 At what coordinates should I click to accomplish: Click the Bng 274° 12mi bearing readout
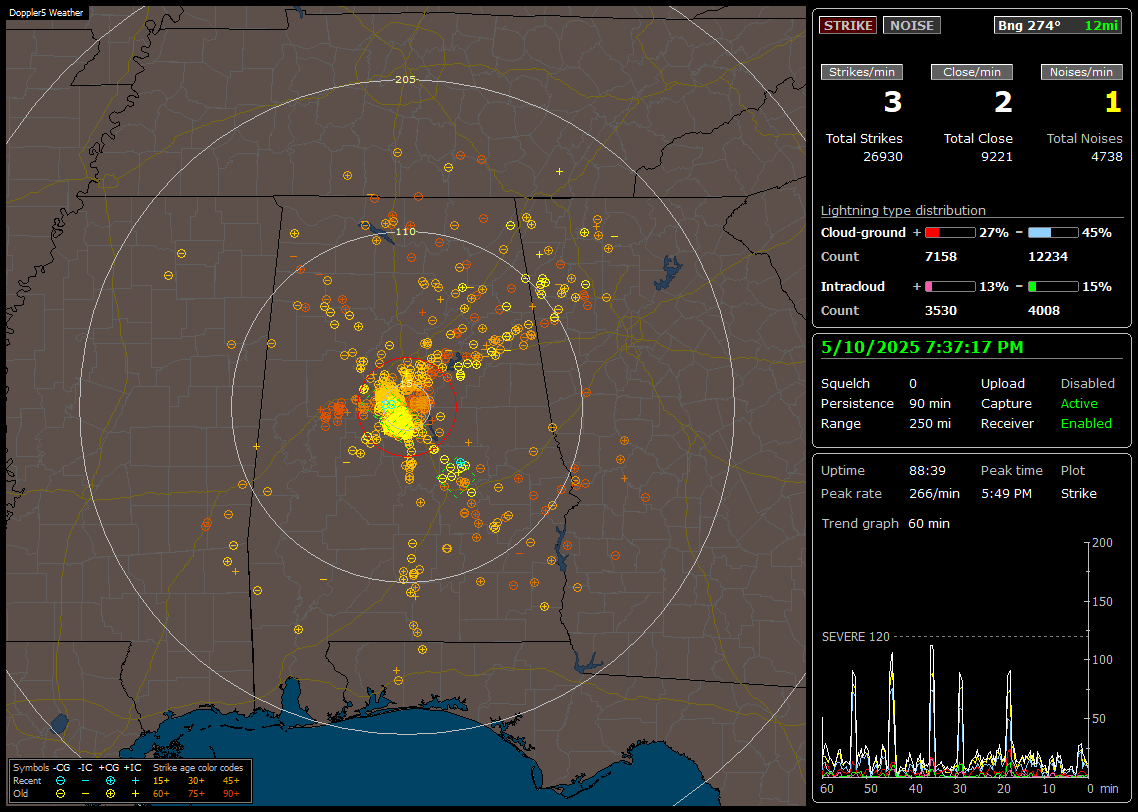tap(1057, 25)
